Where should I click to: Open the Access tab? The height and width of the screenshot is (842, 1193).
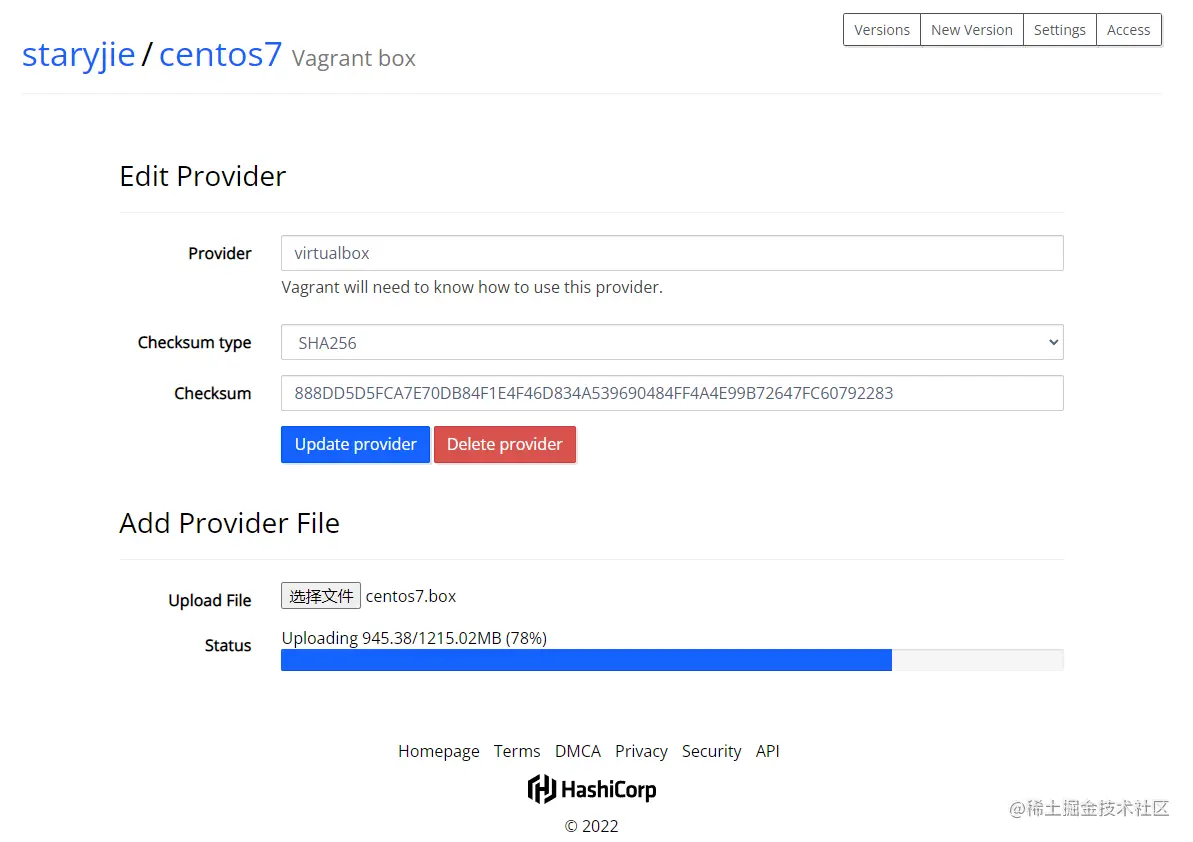(1128, 30)
